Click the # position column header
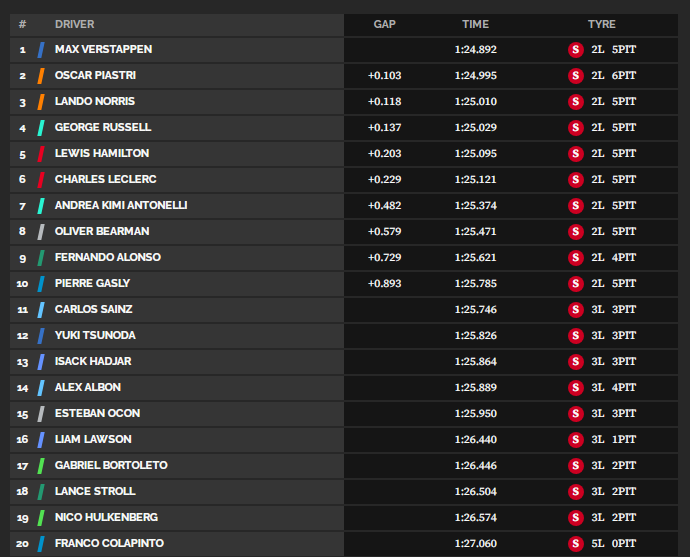 coord(22,24)
